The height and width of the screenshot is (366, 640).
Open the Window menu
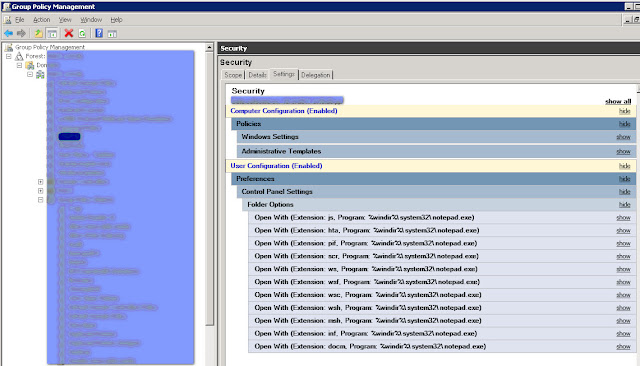[91, 20]
